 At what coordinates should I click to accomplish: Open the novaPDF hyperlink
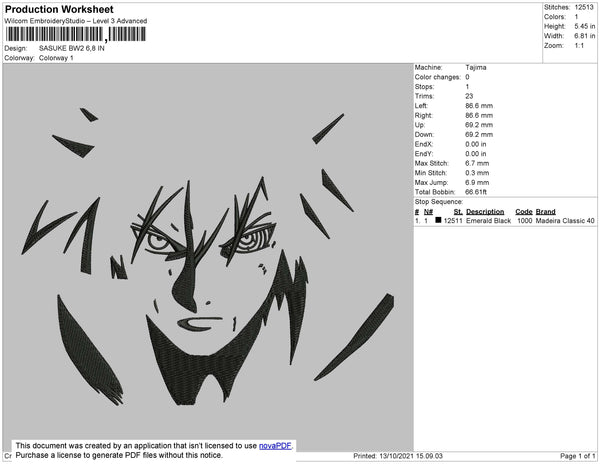[275, 446]
